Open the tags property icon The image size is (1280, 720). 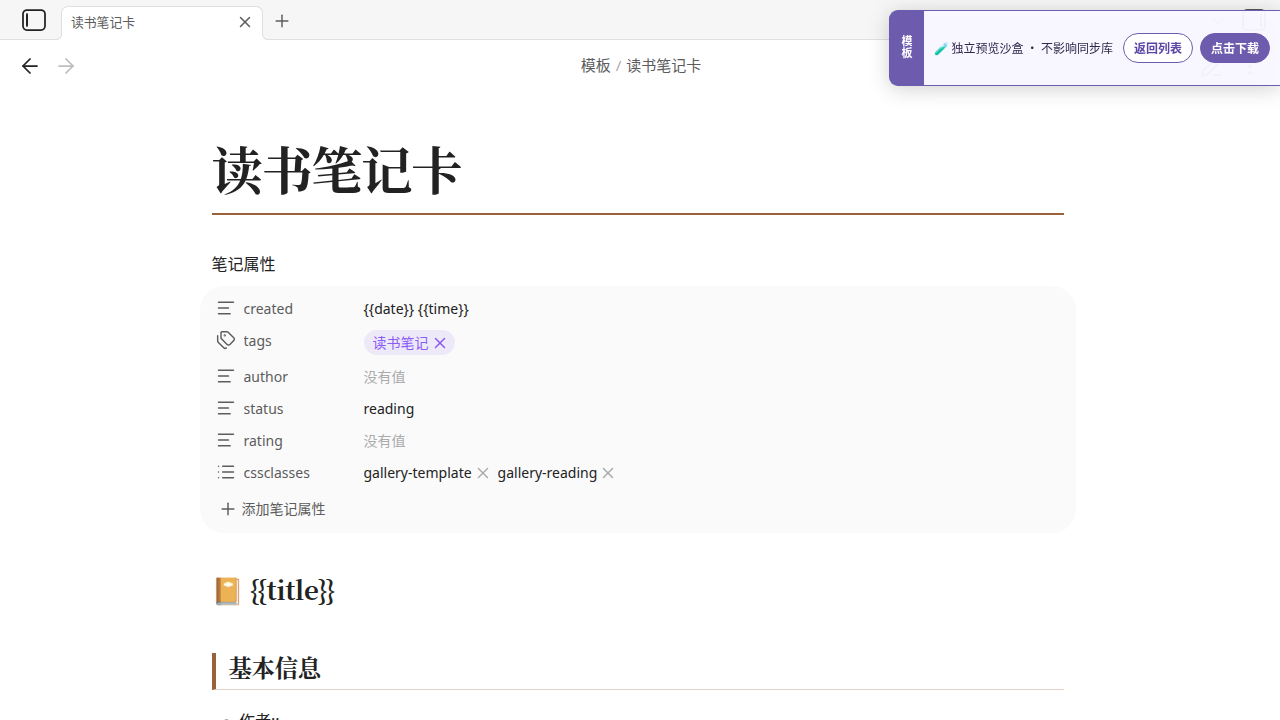[226, 340]
